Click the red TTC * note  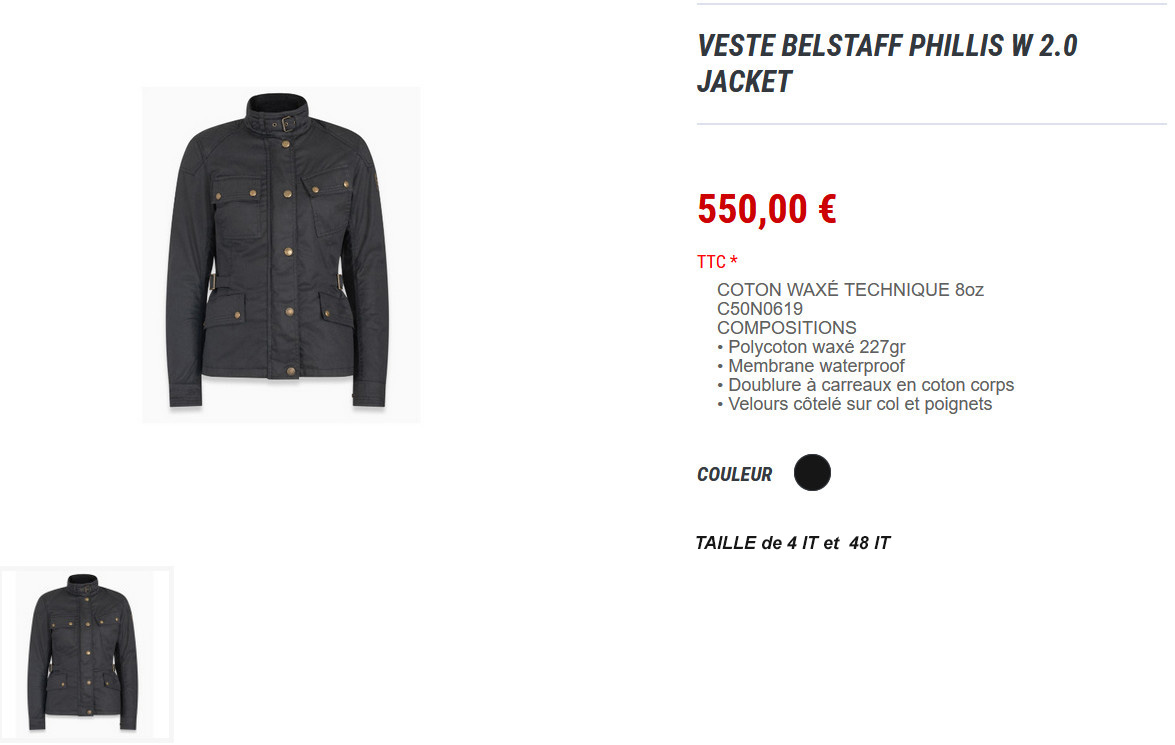pyautogui.click(x=717, y=262)
